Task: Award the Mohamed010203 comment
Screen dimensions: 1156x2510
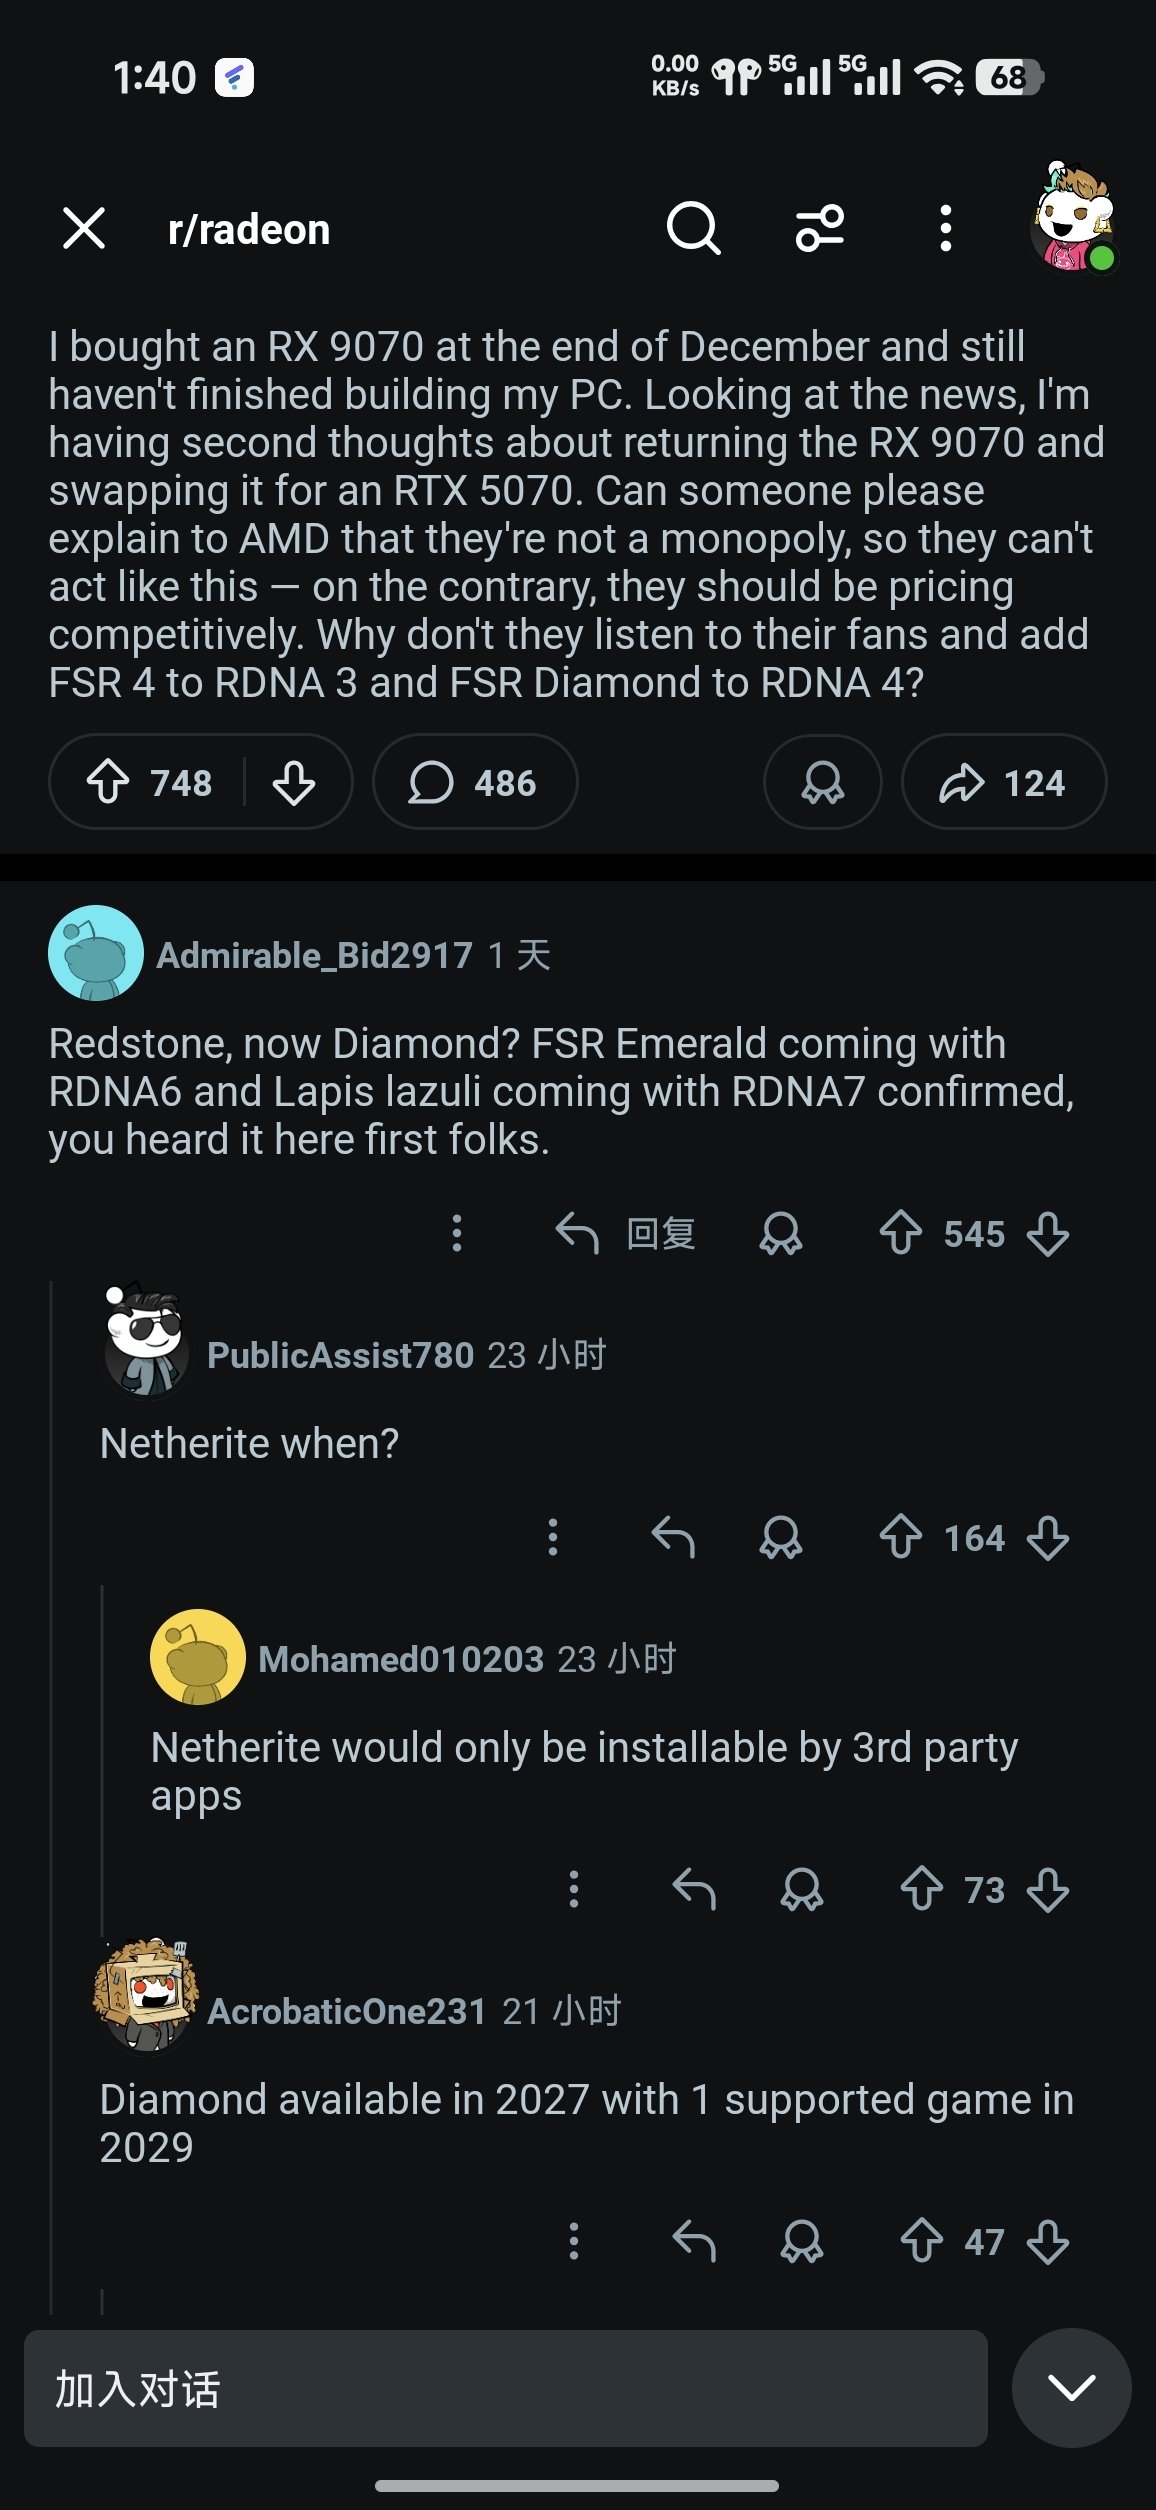Action: (x=802, y=1890)
